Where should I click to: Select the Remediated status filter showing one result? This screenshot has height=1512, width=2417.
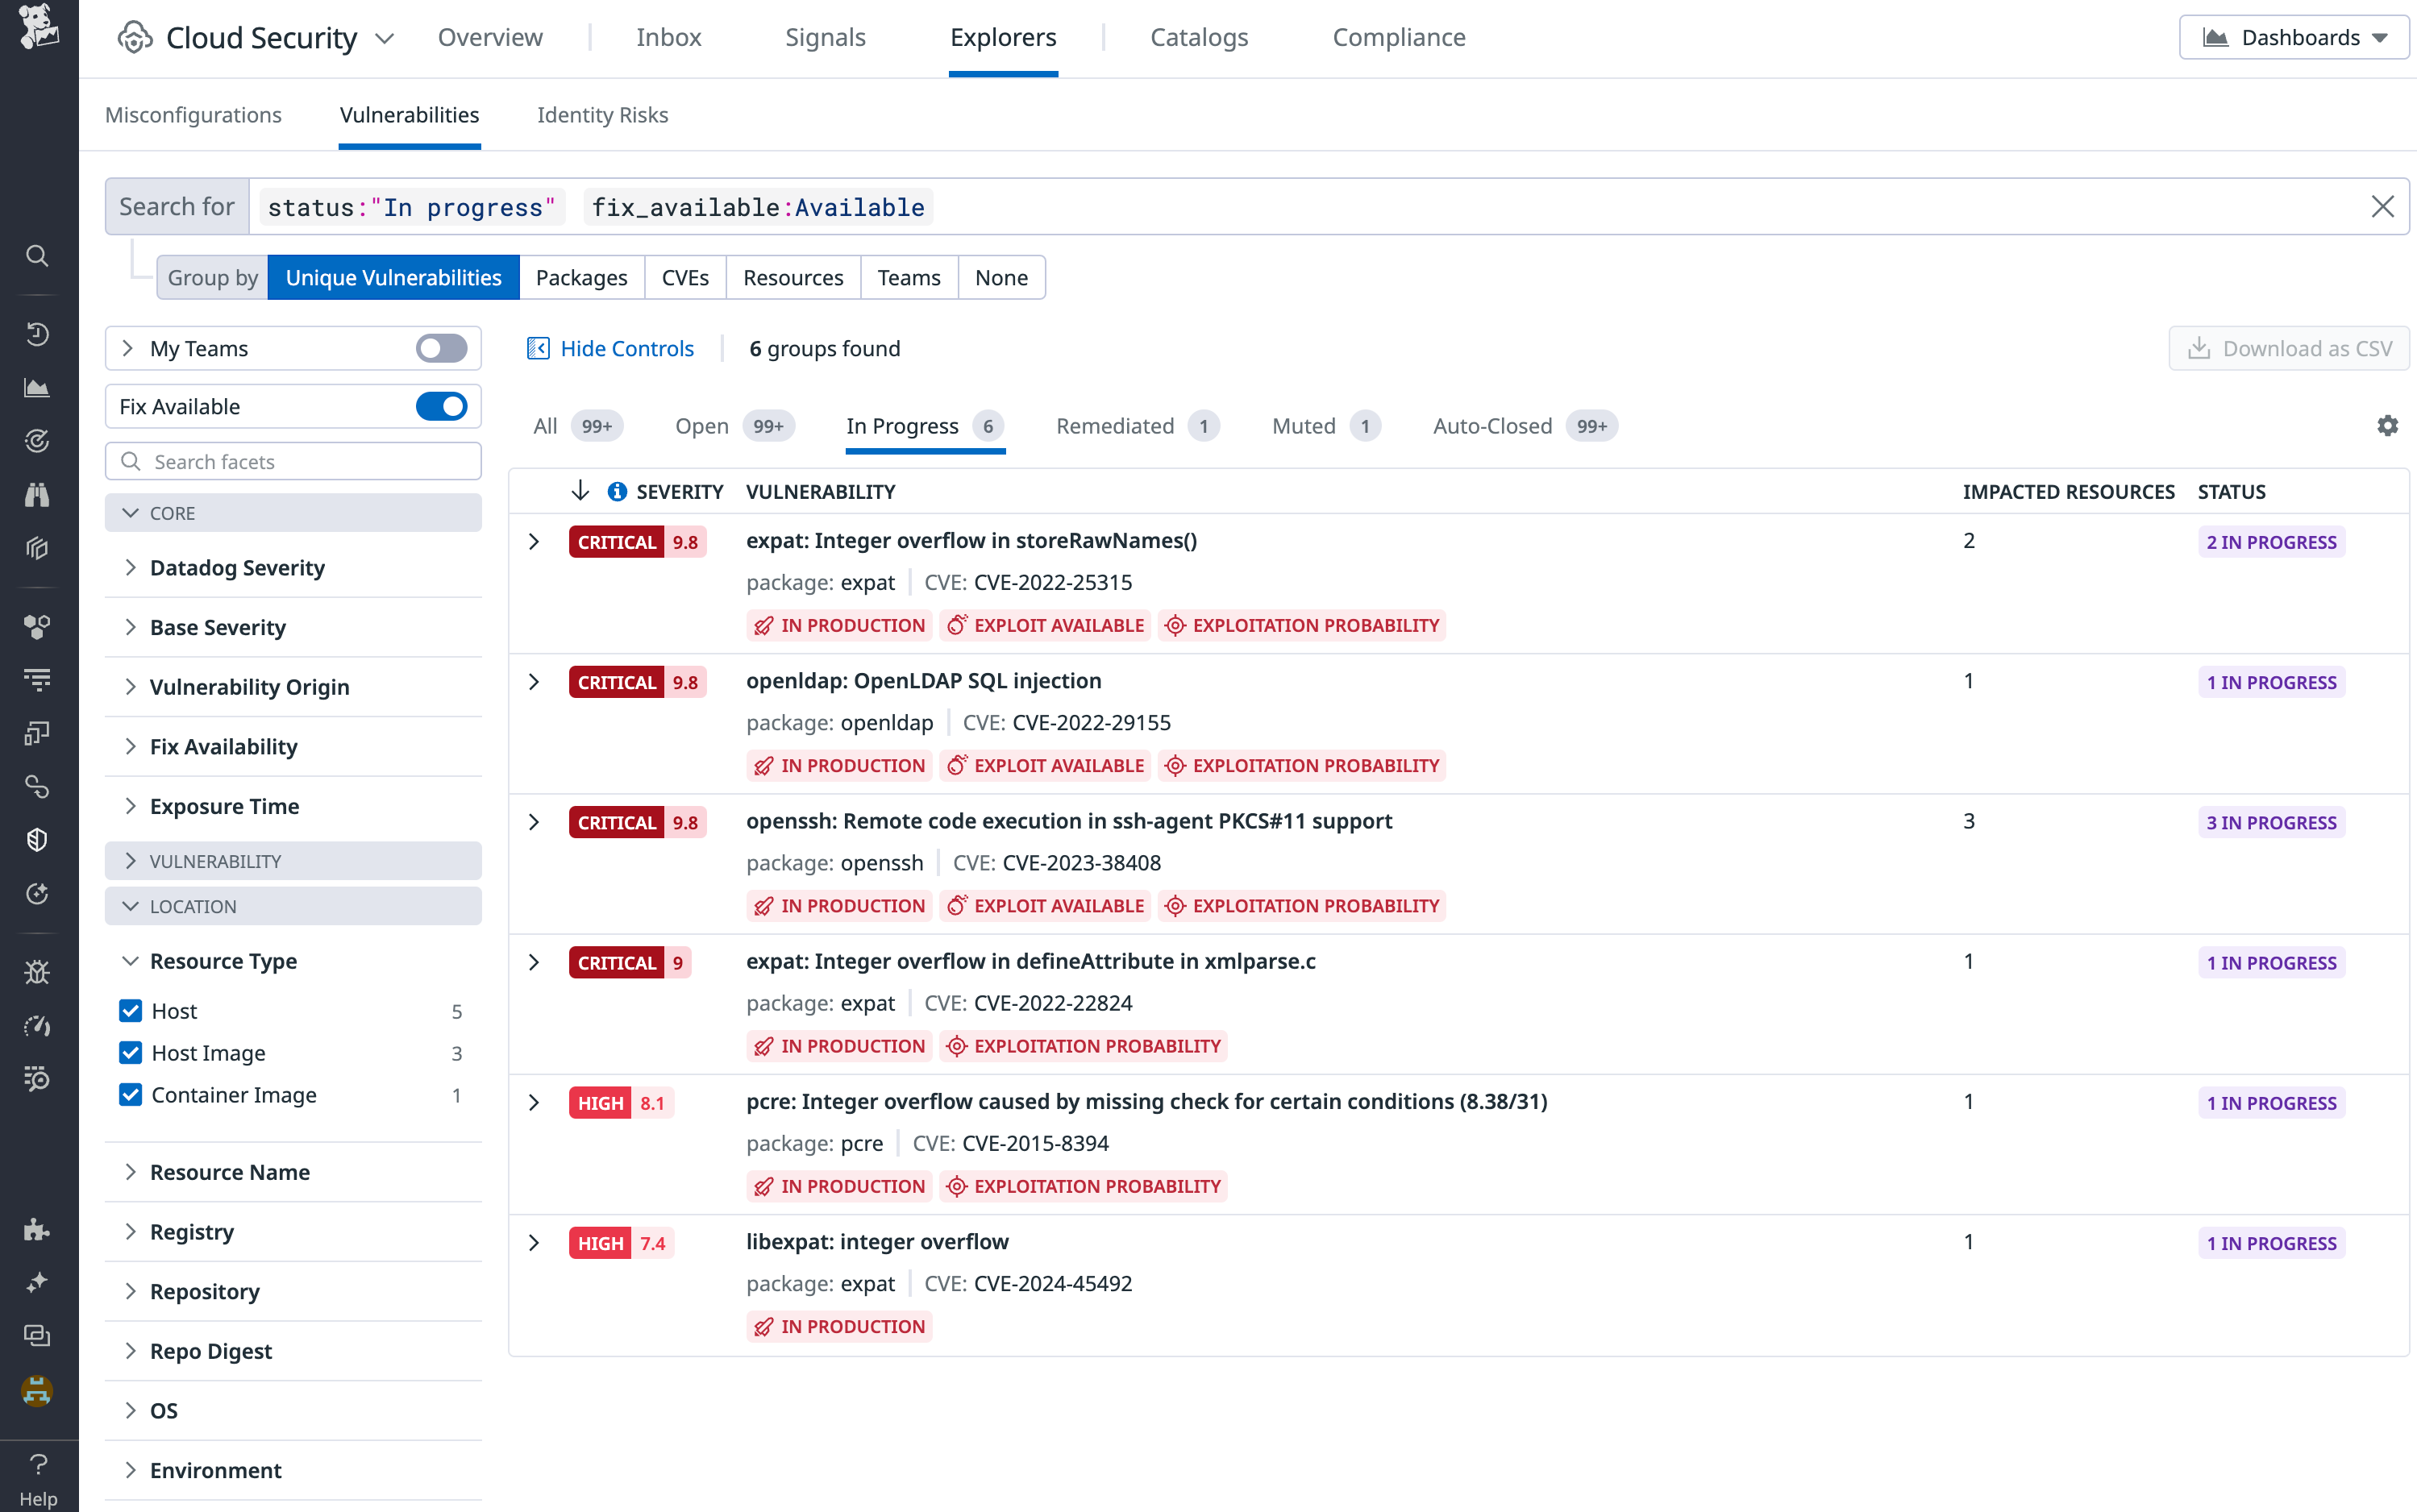(x=1114, y=425)
